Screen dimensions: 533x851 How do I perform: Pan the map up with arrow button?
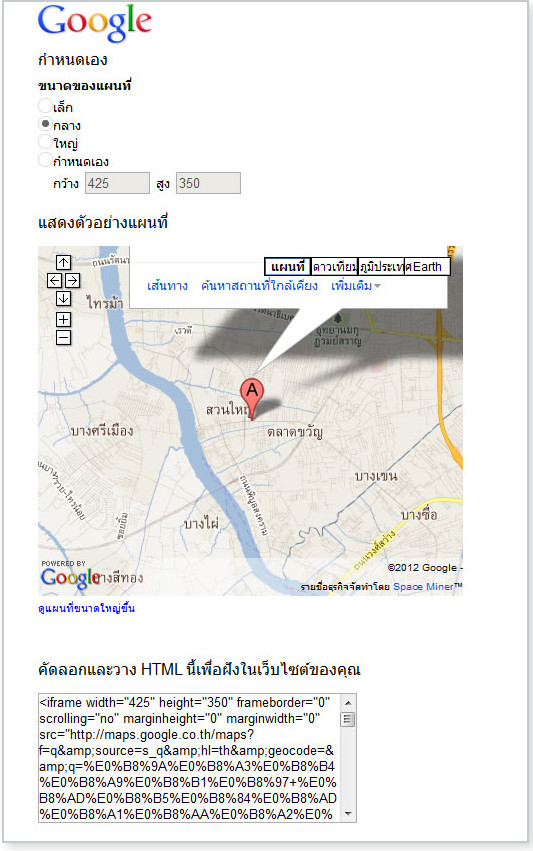click(x=64, y=263)
